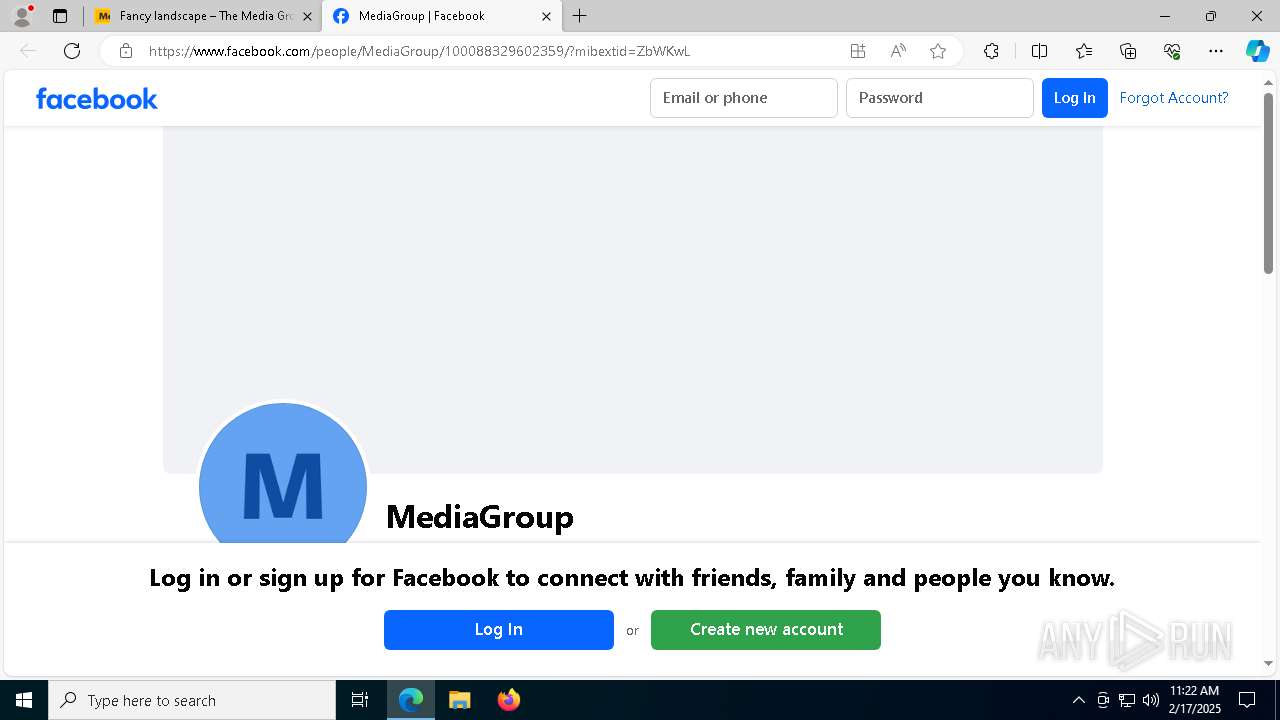Open File Explorer from the taskbar
Screen dimensions: 1280x720
coord(459,700)
